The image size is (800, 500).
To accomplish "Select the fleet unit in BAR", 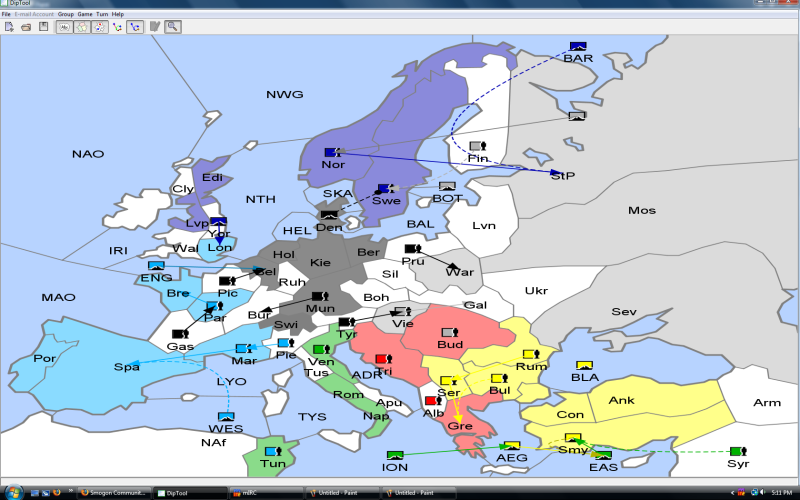I will 577,46.
